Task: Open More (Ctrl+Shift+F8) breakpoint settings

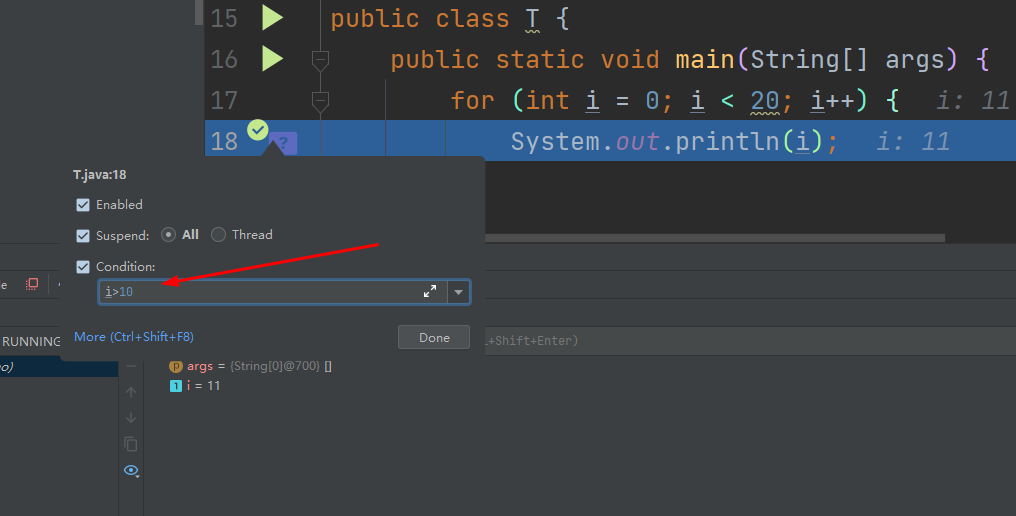Action: pos(133,336)
